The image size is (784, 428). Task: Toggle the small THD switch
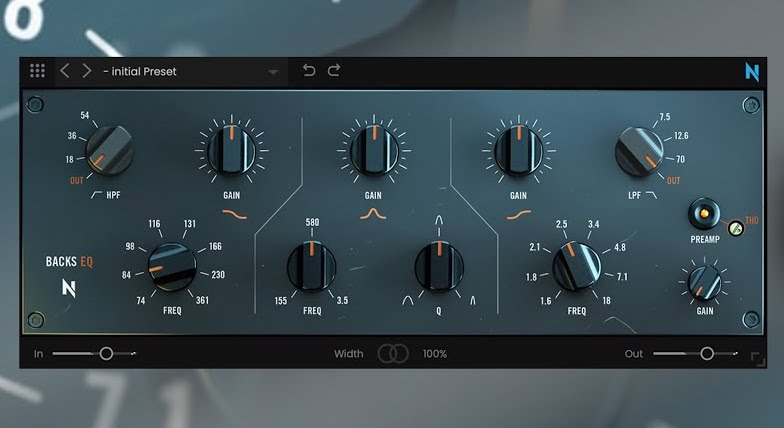(736, 228)
